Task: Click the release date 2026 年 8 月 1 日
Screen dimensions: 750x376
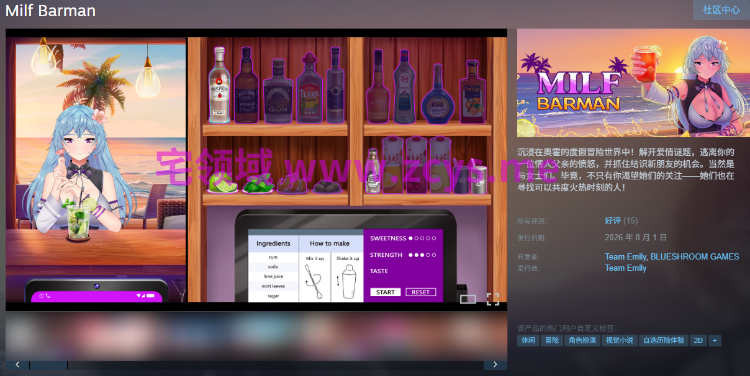Action: (x=635, y=237)
